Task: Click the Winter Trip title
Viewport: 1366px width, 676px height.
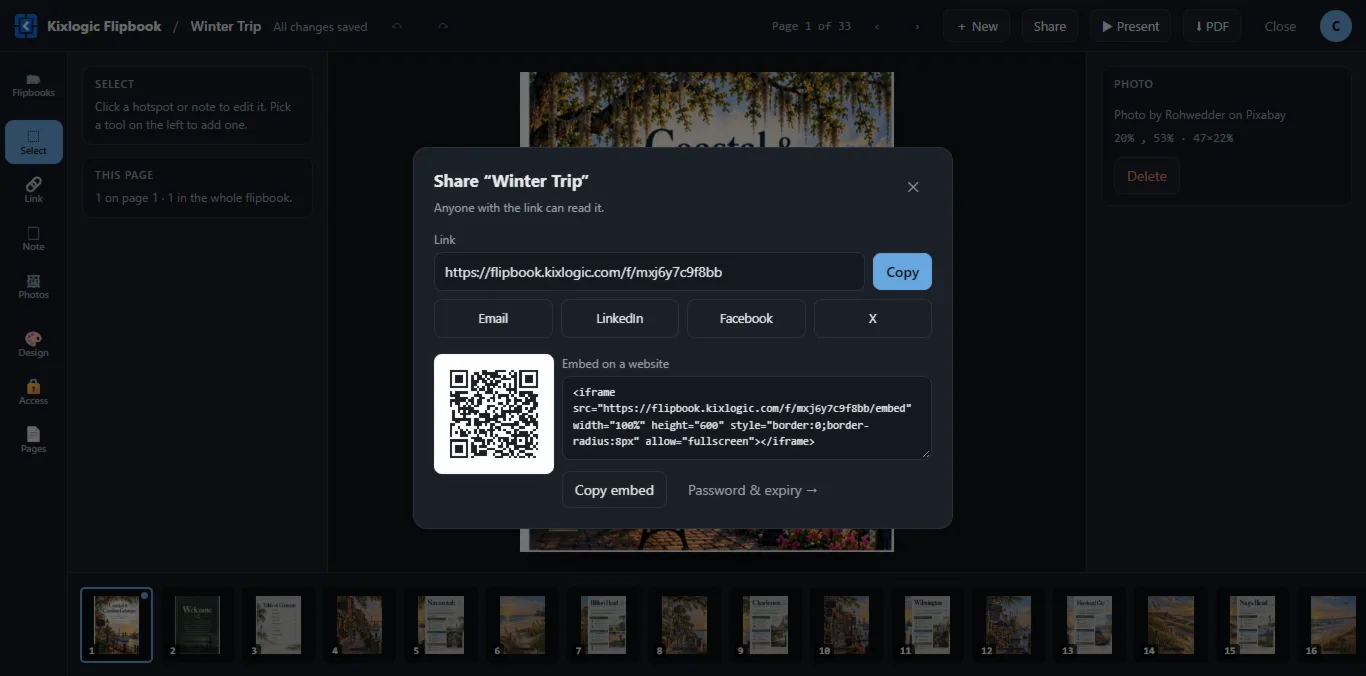Action: click(226, 26)
